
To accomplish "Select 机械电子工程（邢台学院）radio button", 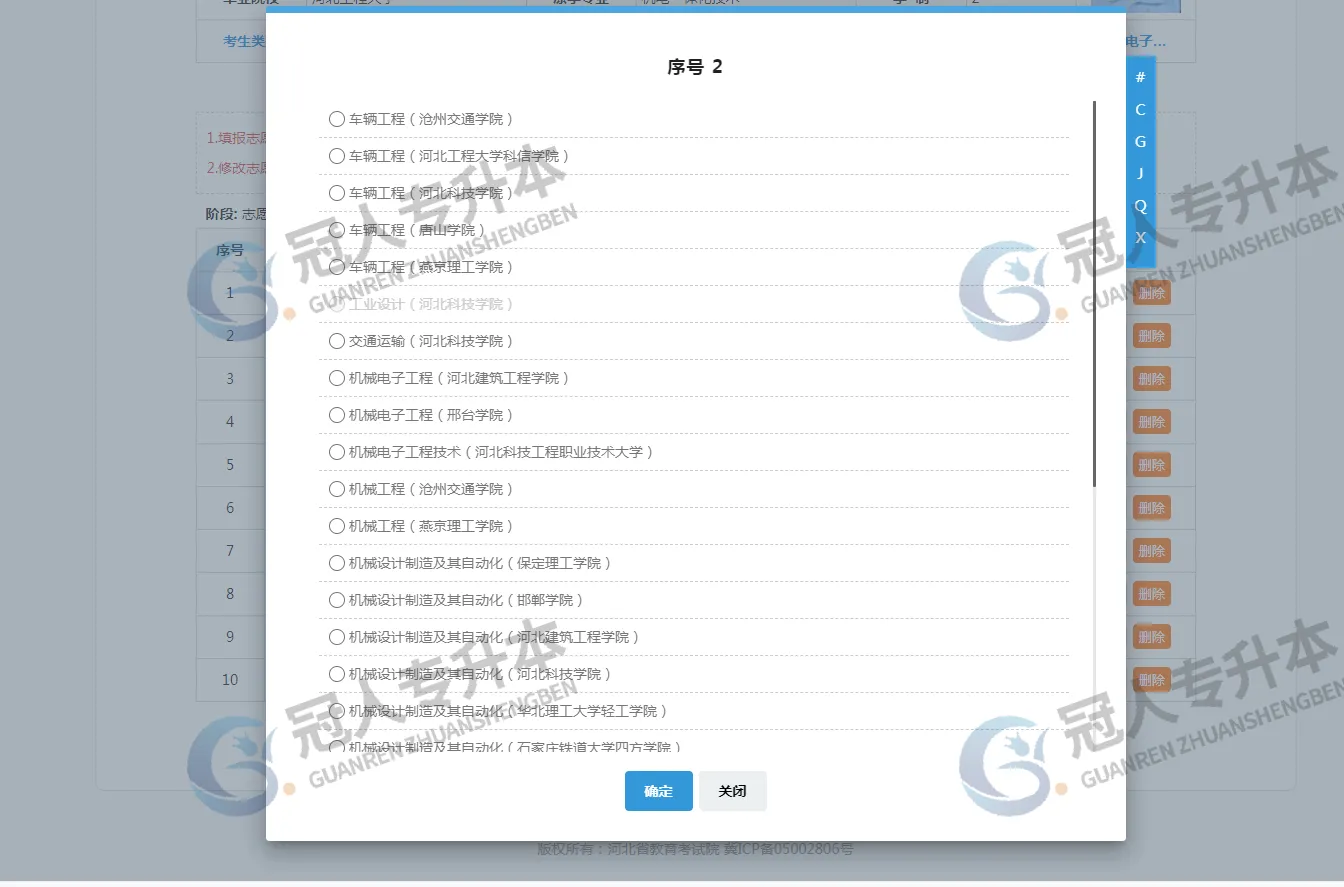I will click(337, 415).
